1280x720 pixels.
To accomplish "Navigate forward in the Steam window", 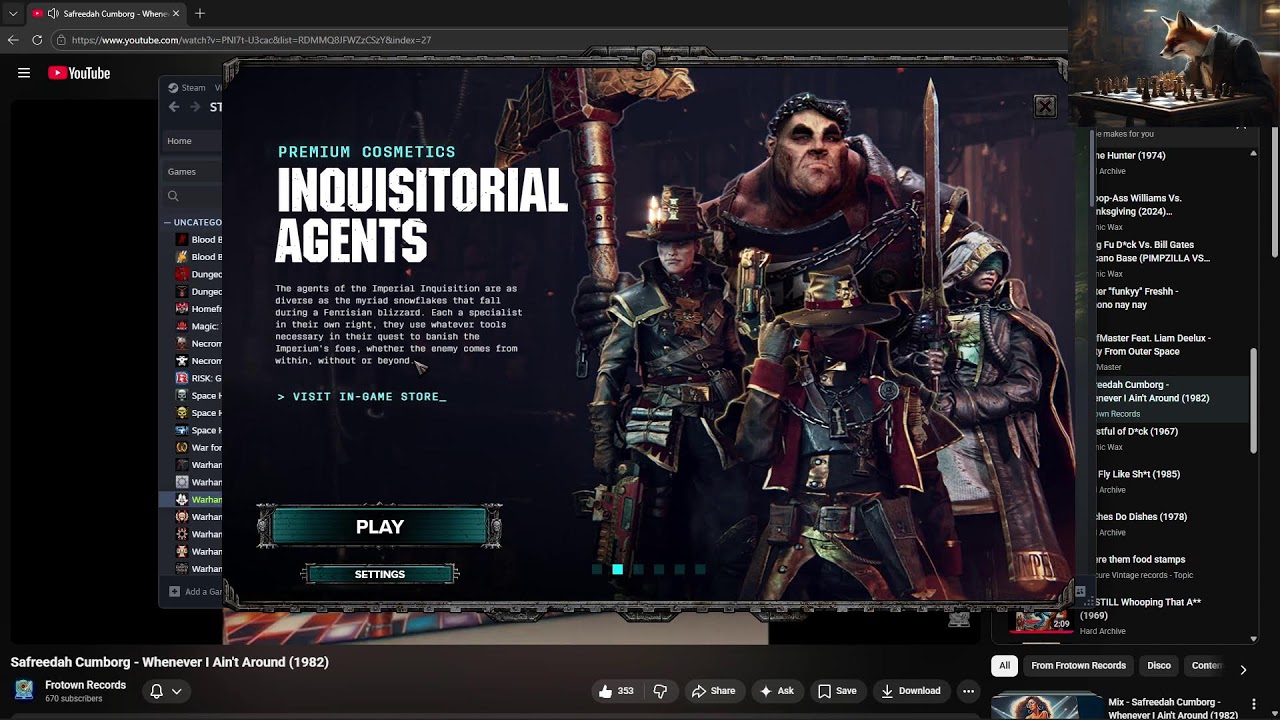I will [x=195, y=107].
